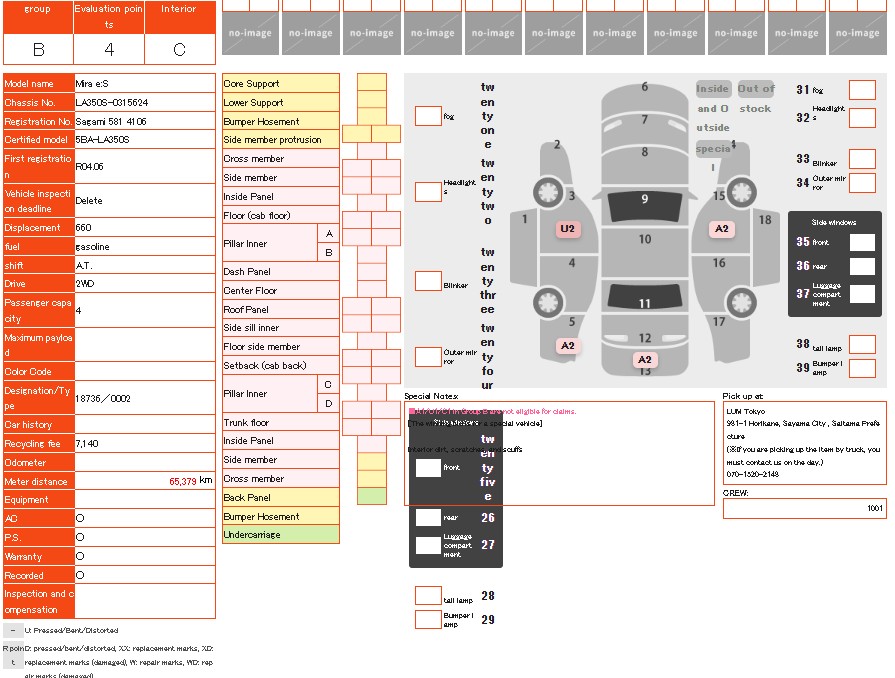Click inside the Special Notes box
This screenshot has height=678, width=895.
(x=559, y=454)
